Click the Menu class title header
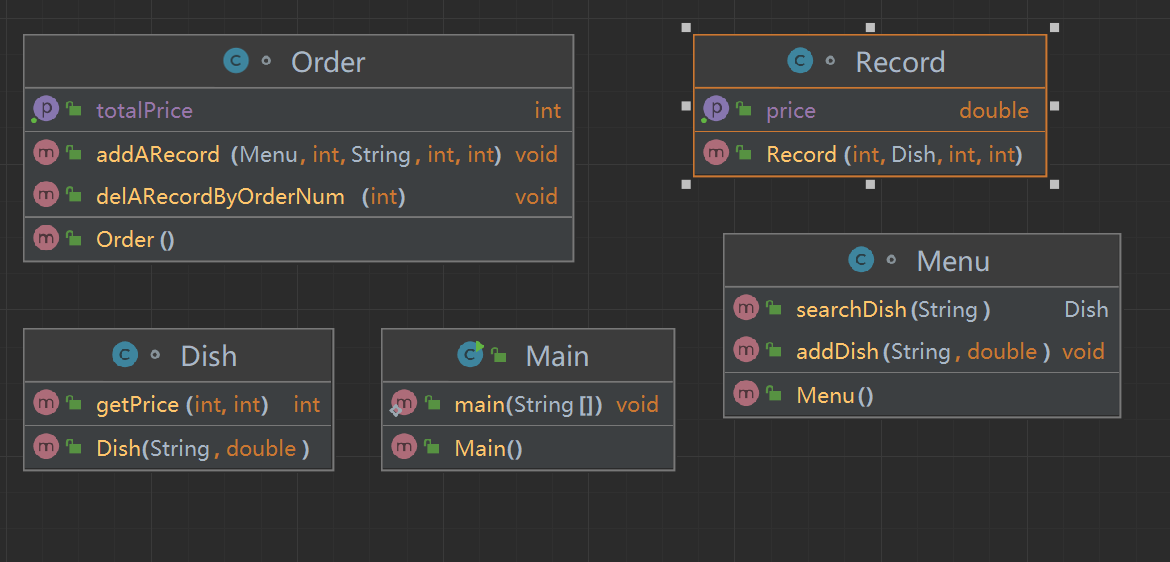The width and height of the screenshot is (1170, 562). click(x=952, y=261)
